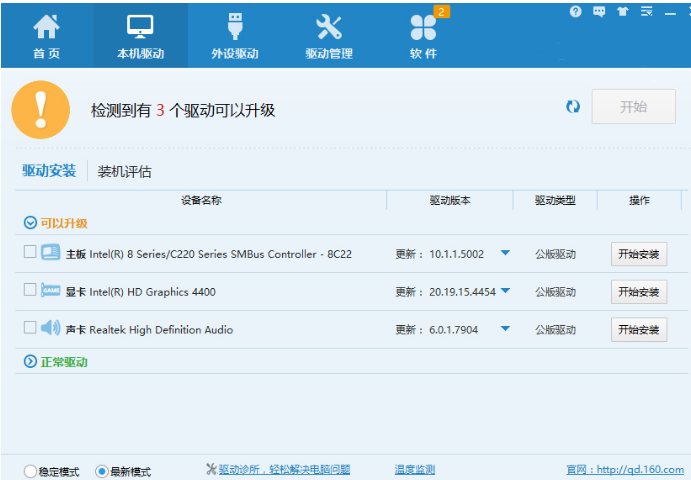This screenshot has width=691, height=480.
Task: Open the feedback speech bubble icon
Action: tap(599, 12)
